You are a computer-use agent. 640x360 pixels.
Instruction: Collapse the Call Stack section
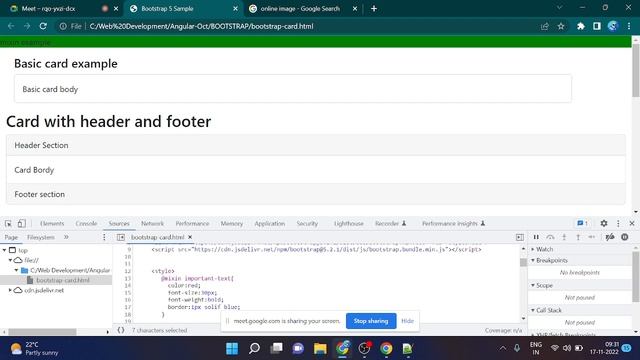click(533, 310)
